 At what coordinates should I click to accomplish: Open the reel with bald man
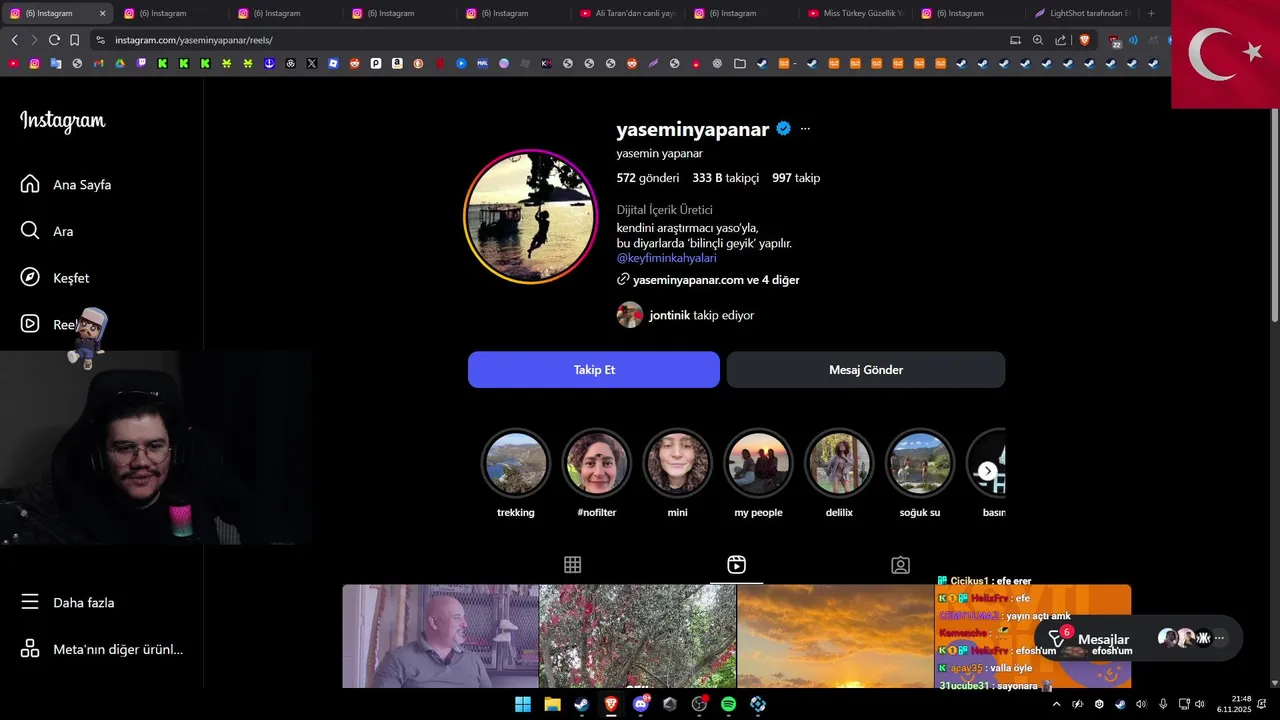point(440,636)
